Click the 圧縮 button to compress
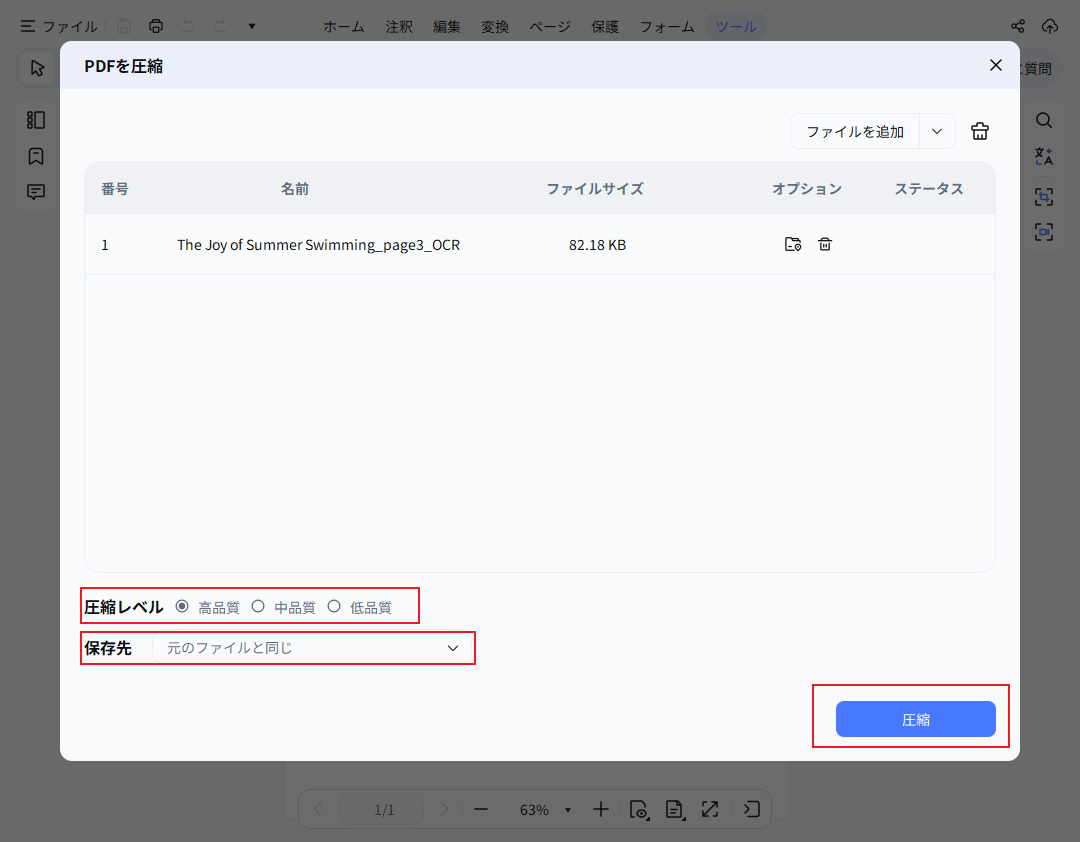The height and width of the screenshot is (842, 1080). pyautogui.click(x=915, y=718)
